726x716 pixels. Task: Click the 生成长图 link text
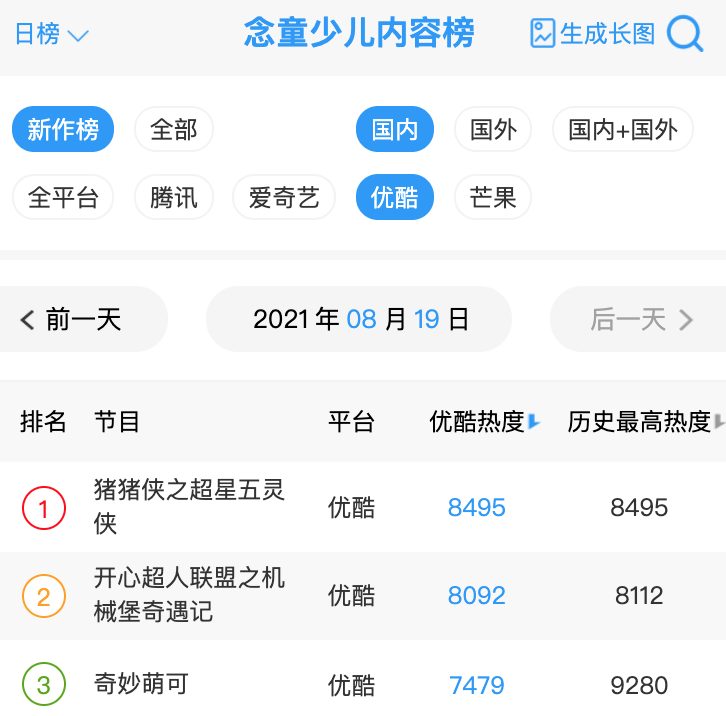pos(607,34)
